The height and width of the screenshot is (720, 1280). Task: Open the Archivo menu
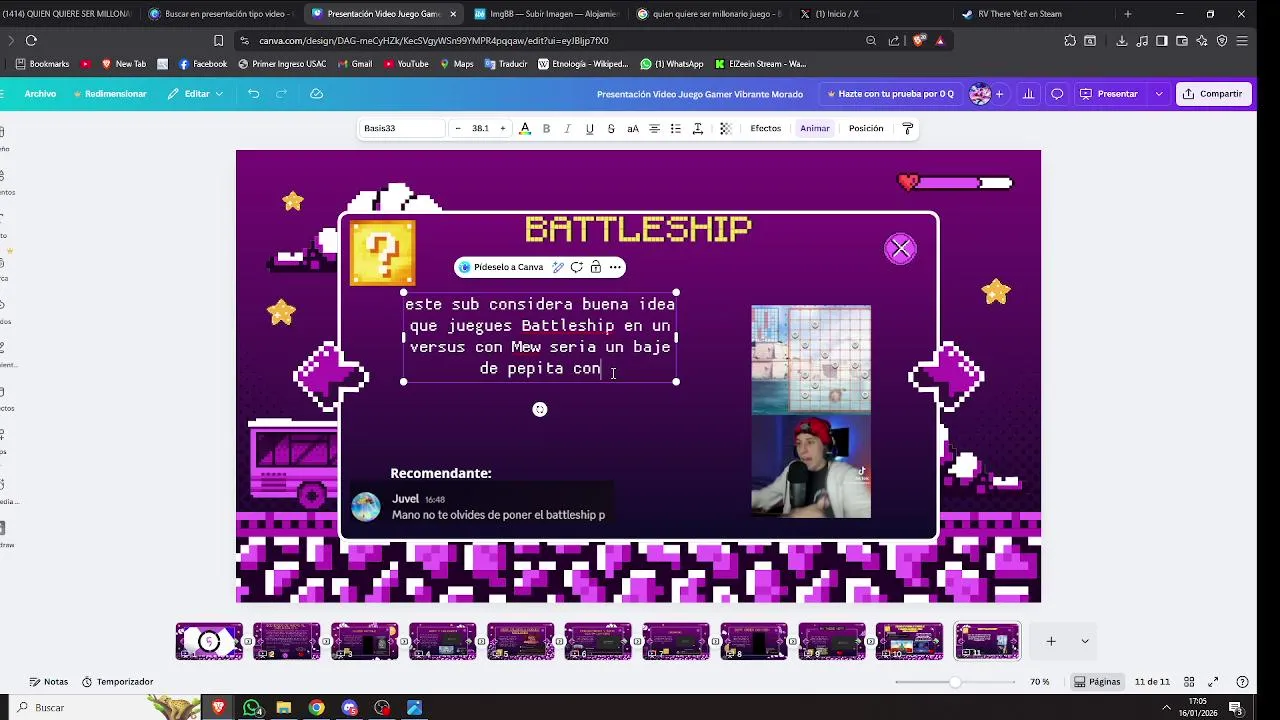coord(40,94)
